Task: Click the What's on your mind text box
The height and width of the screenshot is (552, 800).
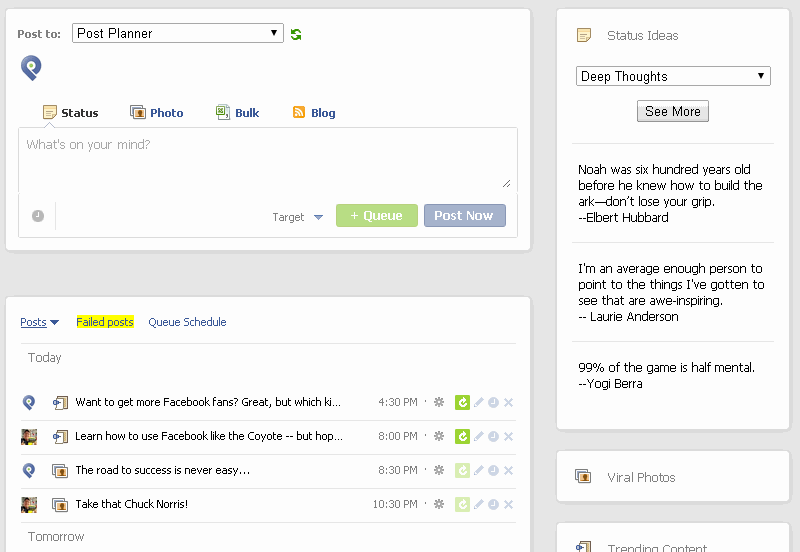Action: click(x=265, y=158)
